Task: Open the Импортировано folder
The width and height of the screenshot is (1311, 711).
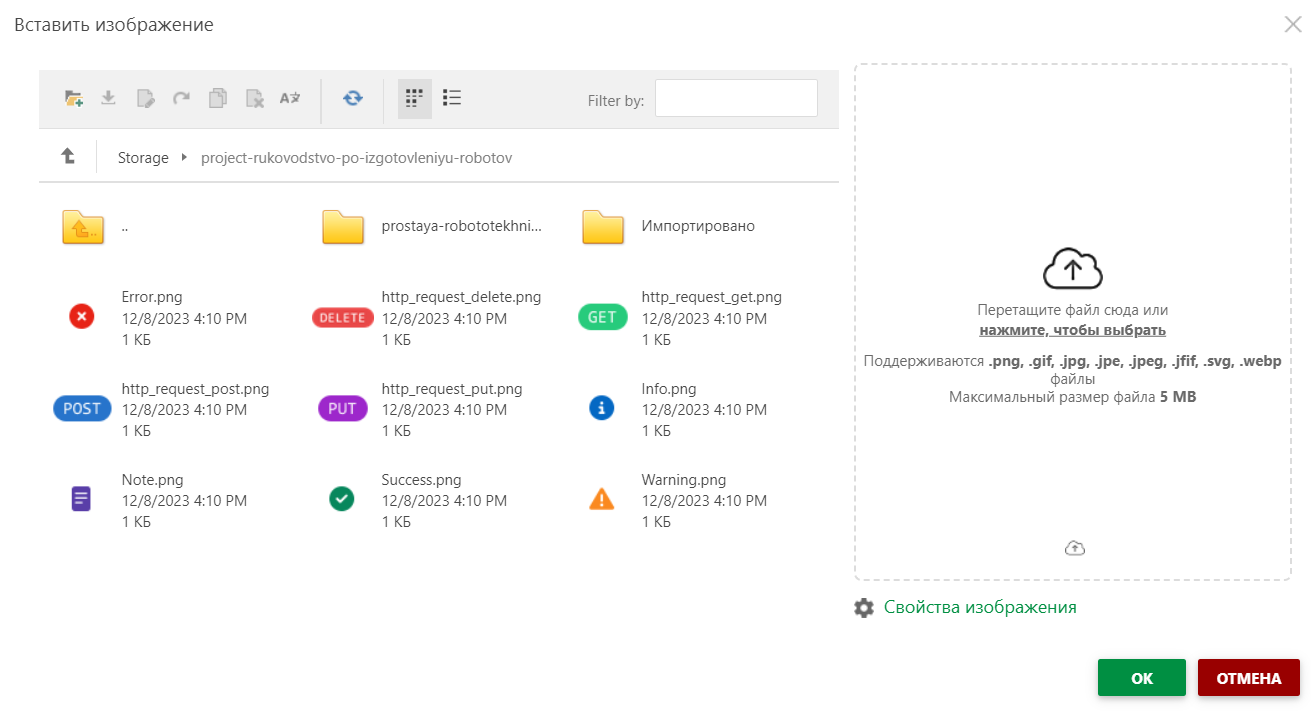Action: 698,226
